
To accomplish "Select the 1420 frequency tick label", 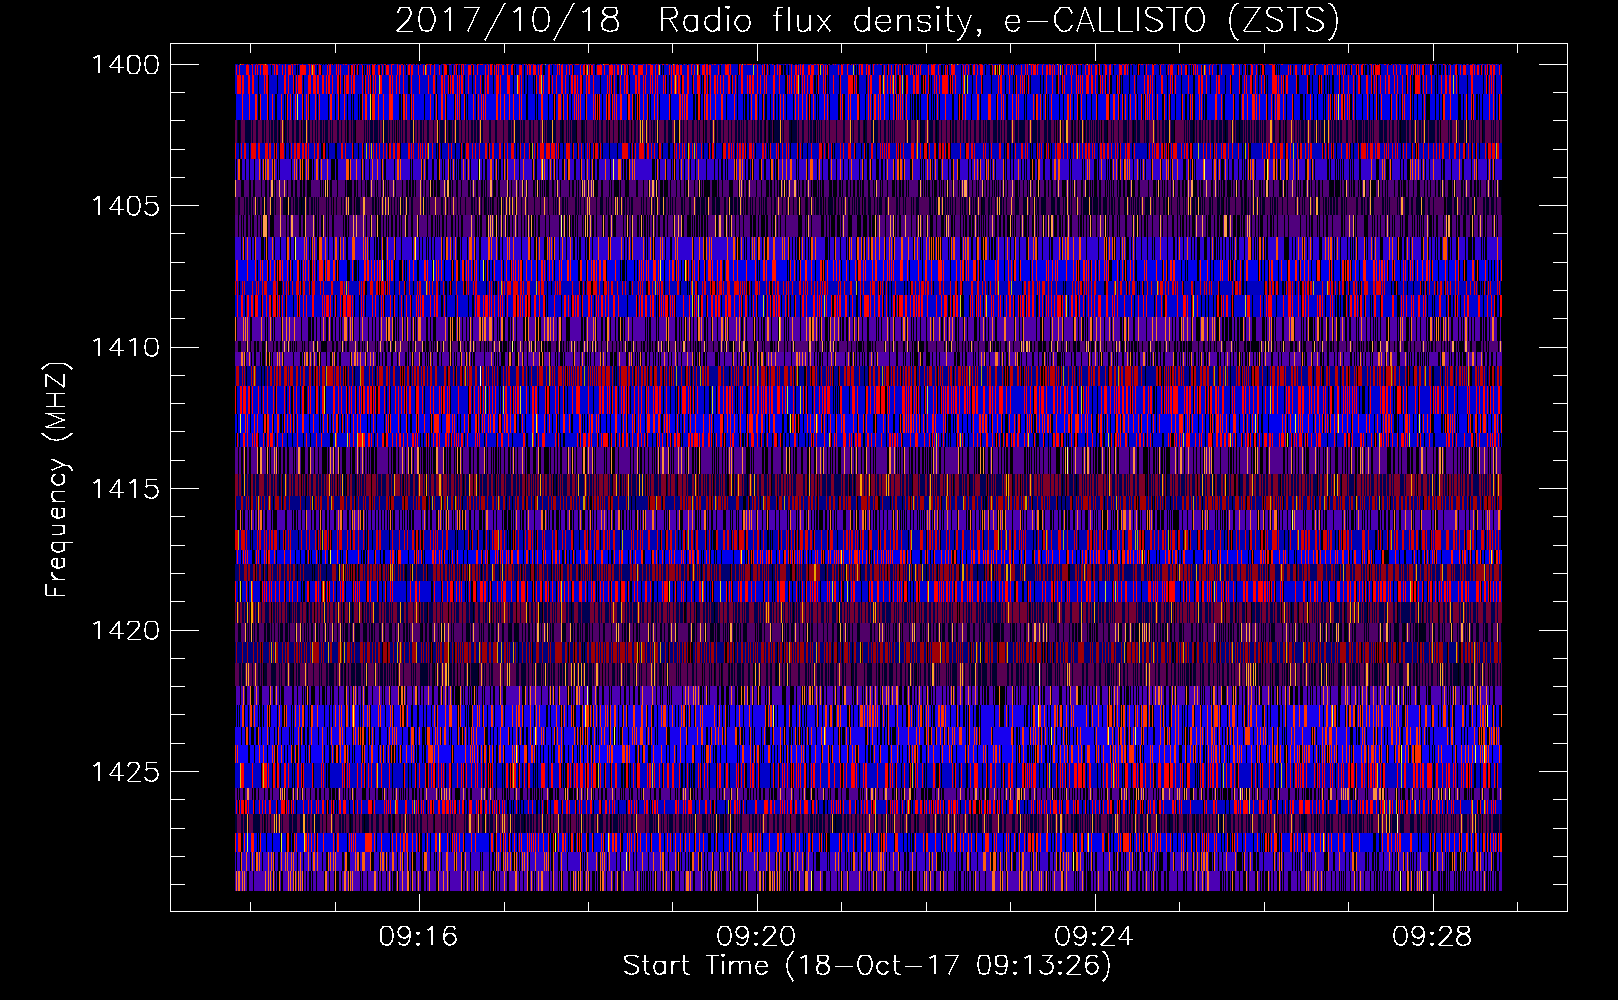I will [x=125, y=631].
